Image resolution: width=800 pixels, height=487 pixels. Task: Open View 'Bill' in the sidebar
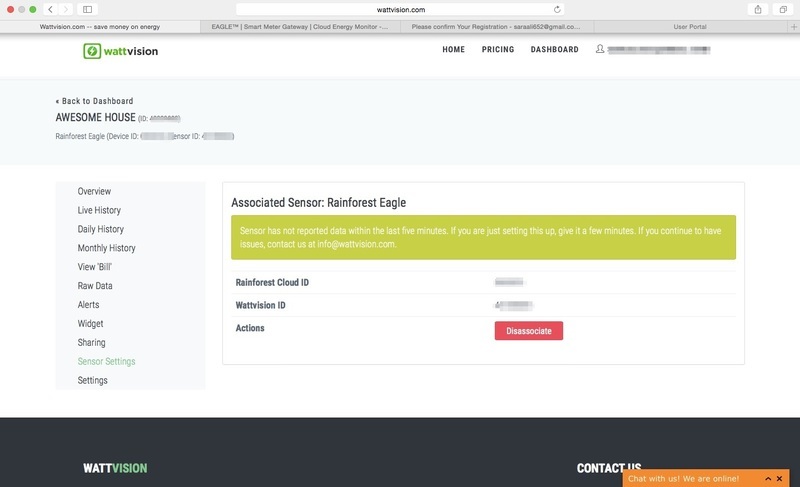[x=94, y=267]
